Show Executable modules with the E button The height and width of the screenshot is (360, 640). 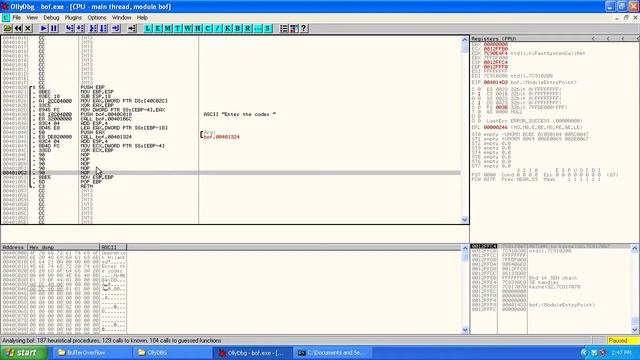(158, 28)
